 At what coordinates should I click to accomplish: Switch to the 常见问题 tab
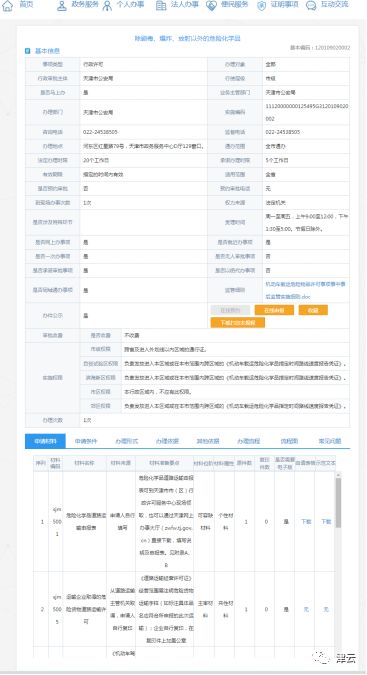click(330, 441)
